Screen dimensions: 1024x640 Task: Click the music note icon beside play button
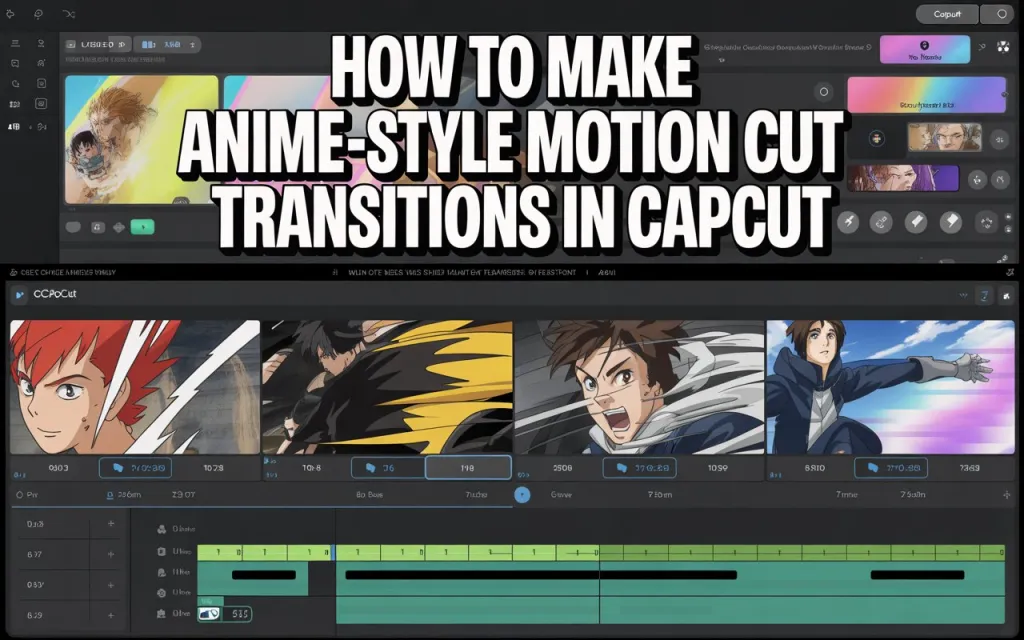coord(97,227)
